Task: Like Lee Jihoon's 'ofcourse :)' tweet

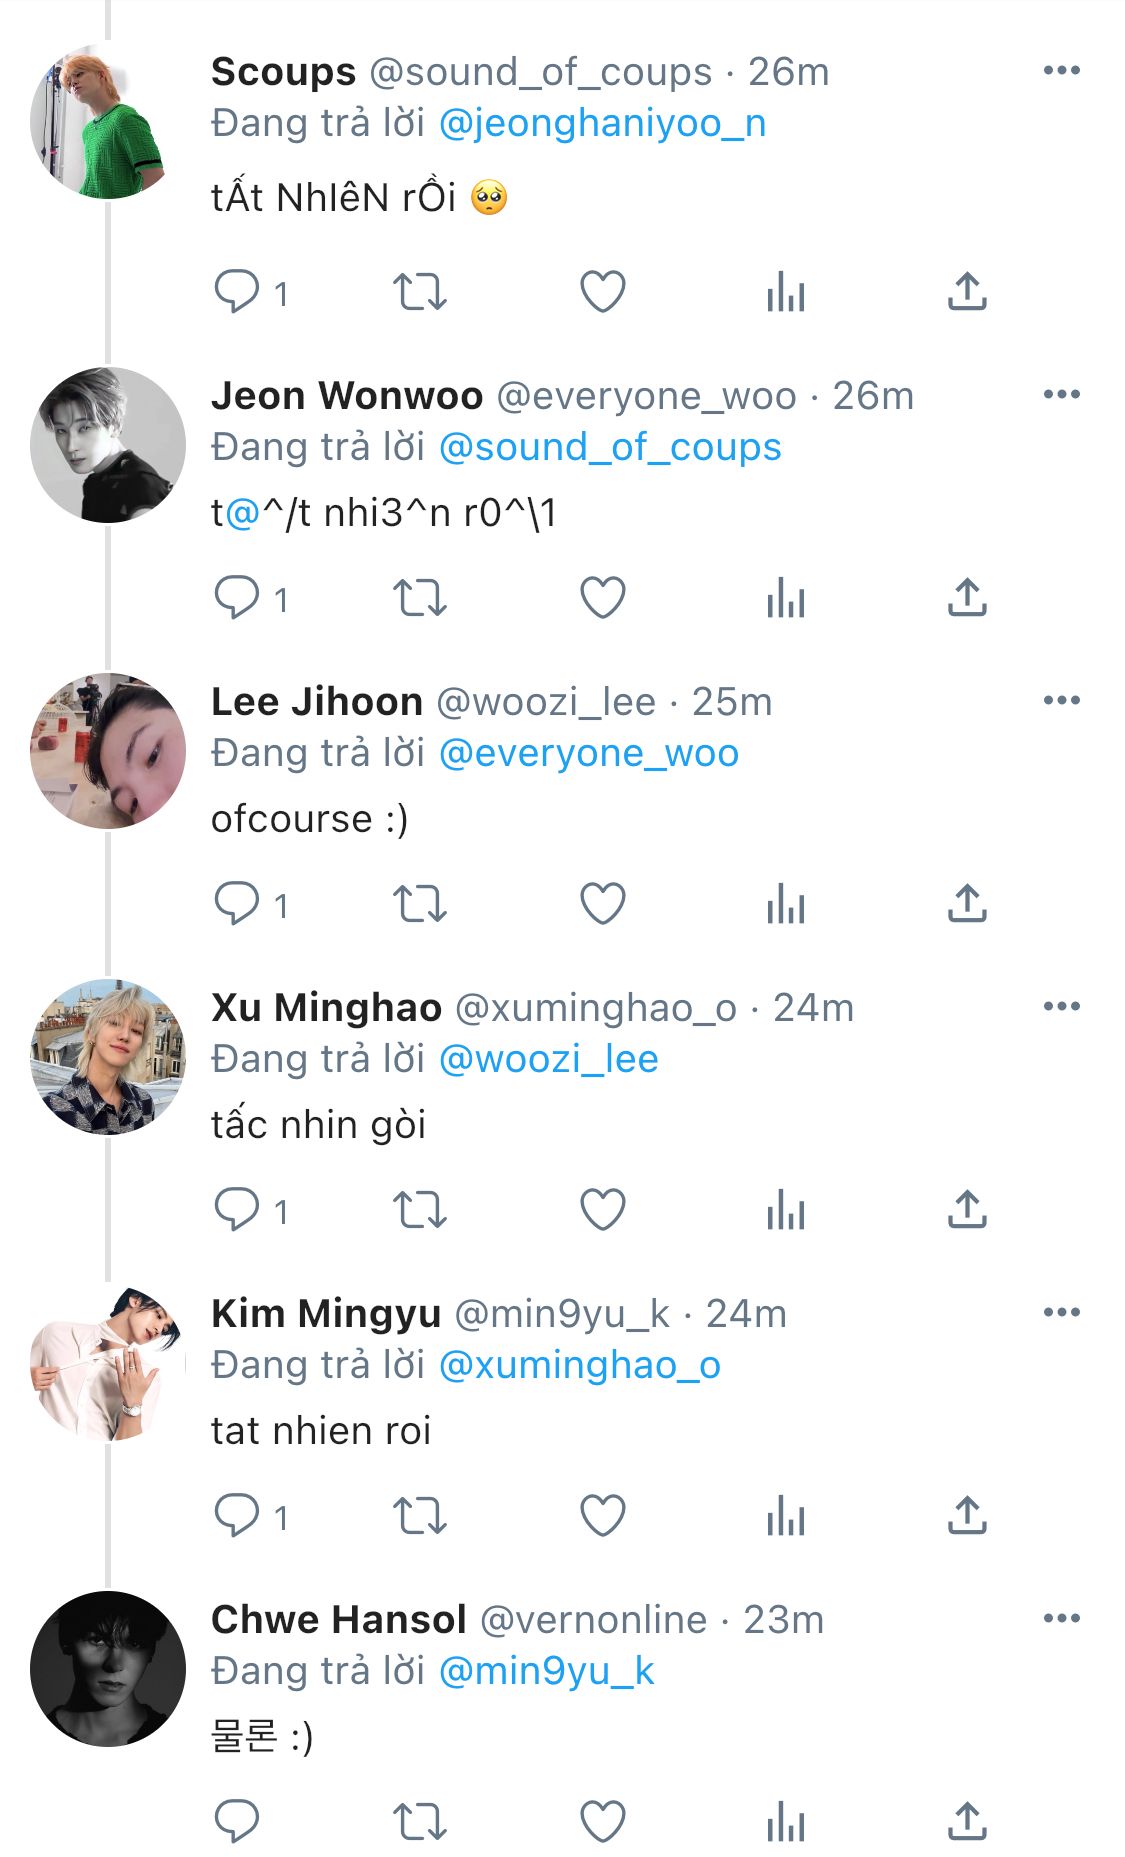Action: pos(603,904)
